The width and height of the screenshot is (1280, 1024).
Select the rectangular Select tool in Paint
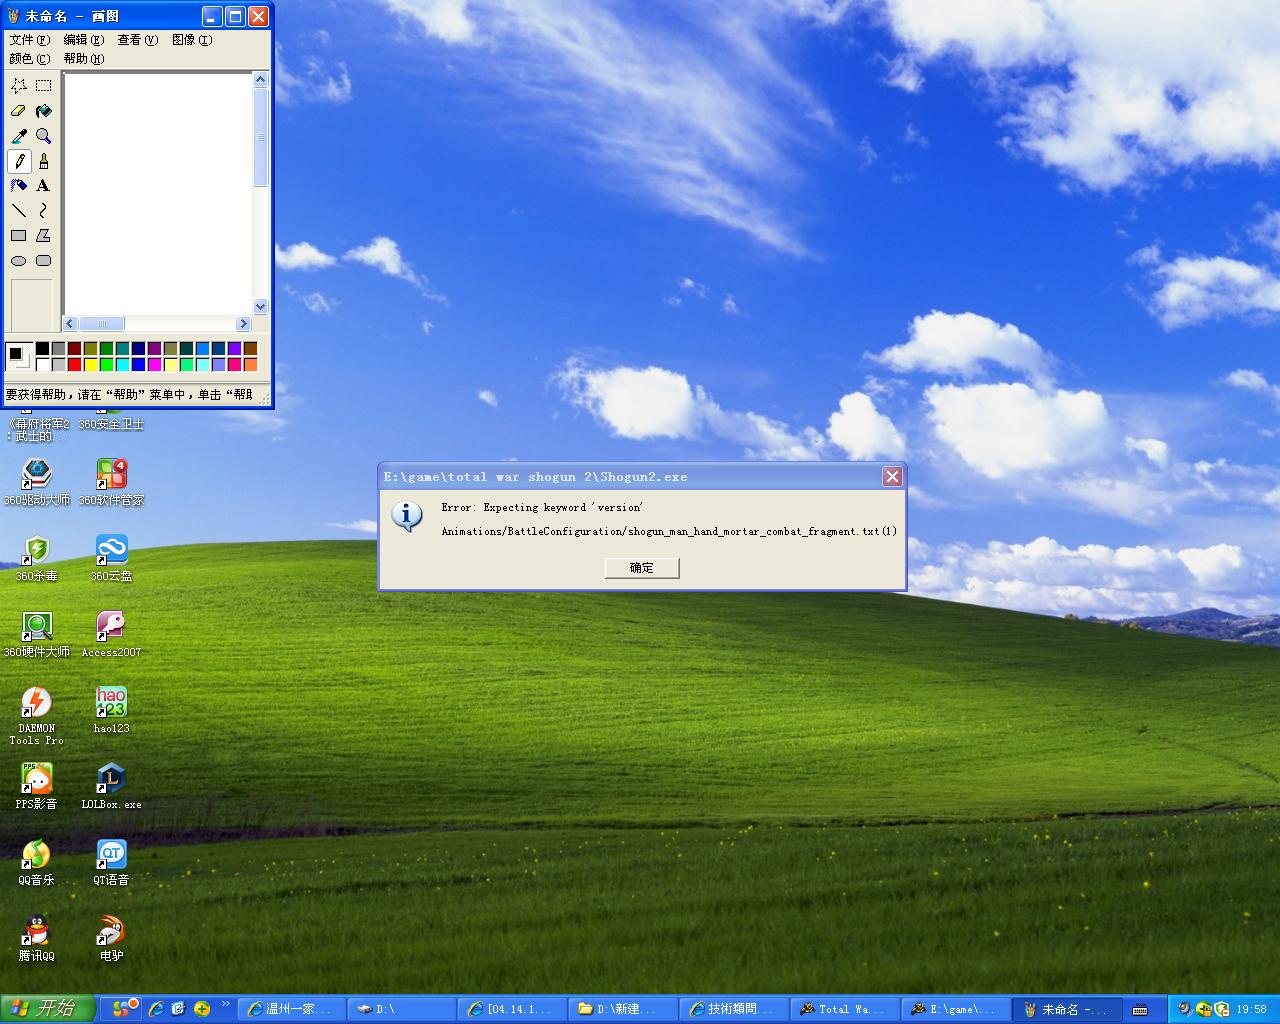[x=43, y=86]
